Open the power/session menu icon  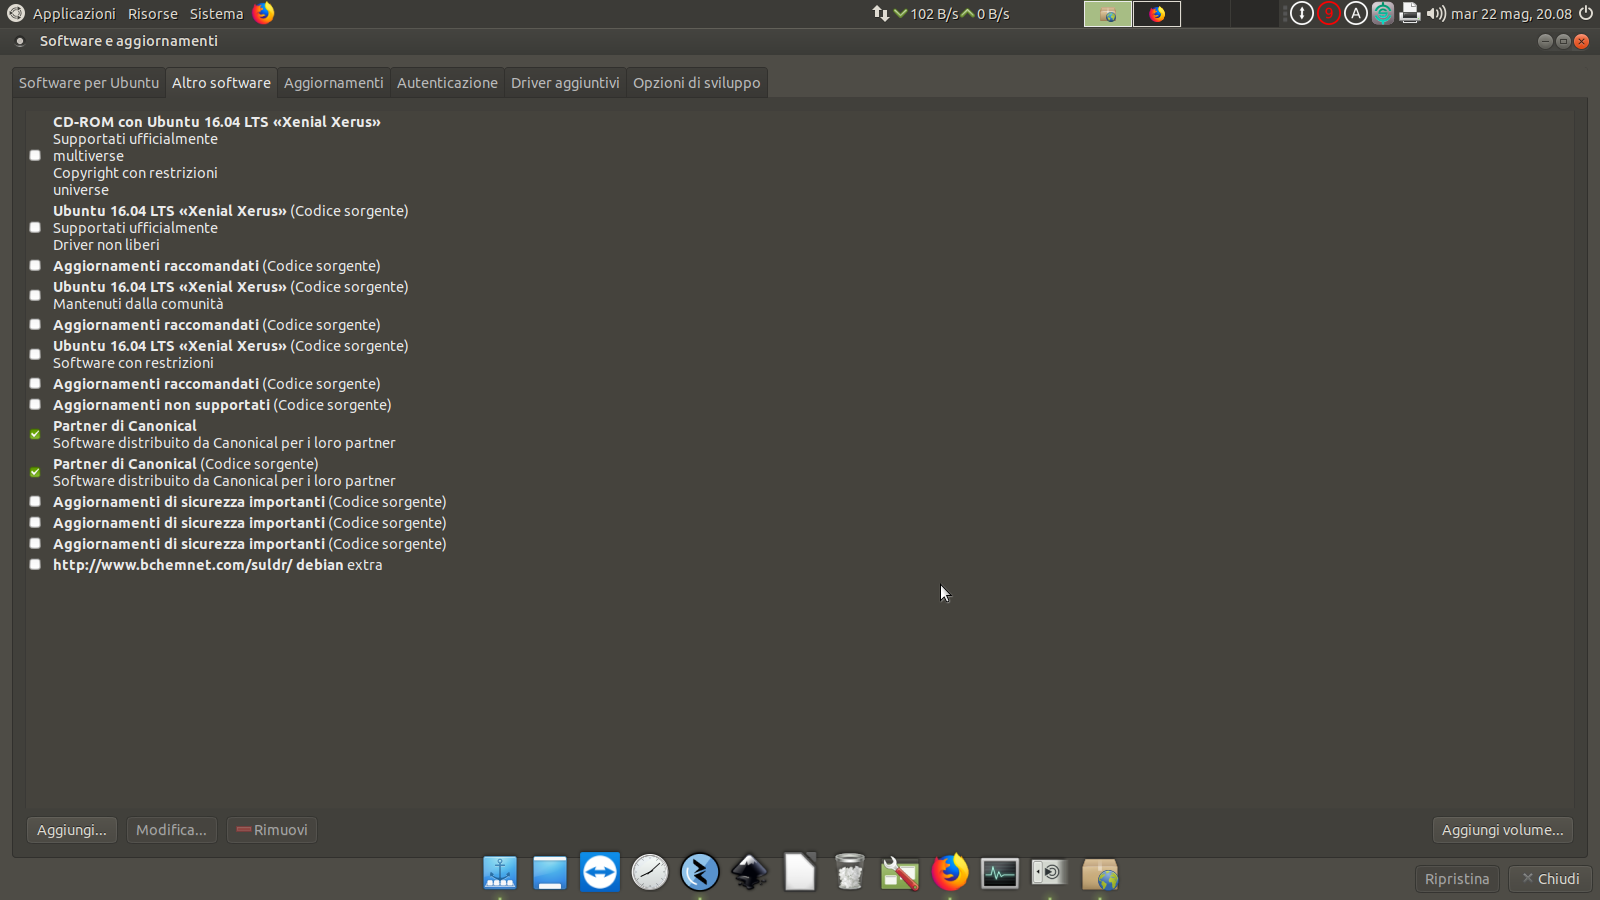coord(1586,13)
